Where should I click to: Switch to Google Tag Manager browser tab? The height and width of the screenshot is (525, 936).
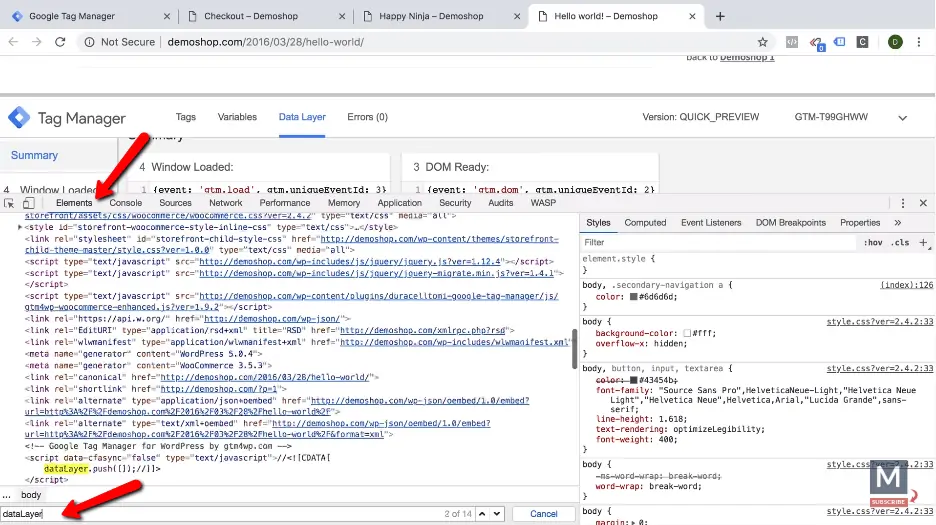72,16
